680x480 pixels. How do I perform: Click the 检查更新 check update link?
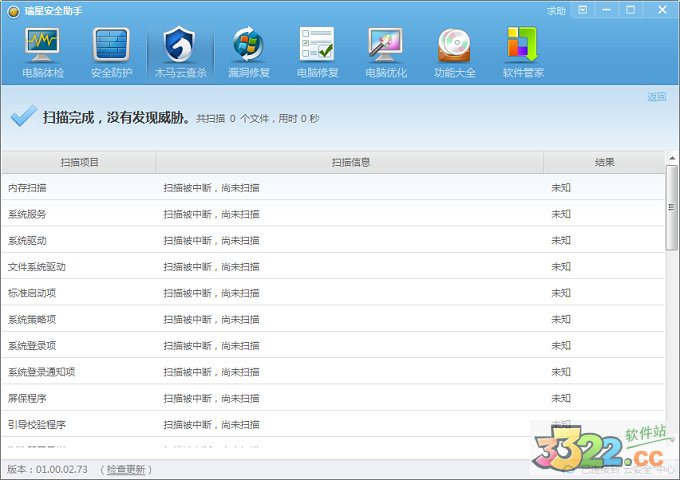126,469
